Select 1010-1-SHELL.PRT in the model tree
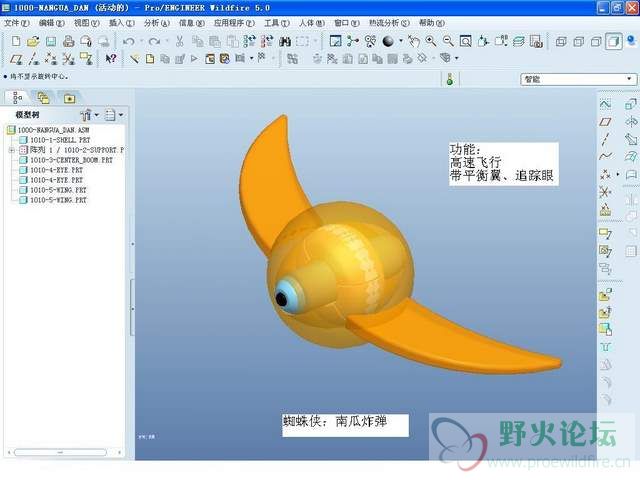 (55, 140)
